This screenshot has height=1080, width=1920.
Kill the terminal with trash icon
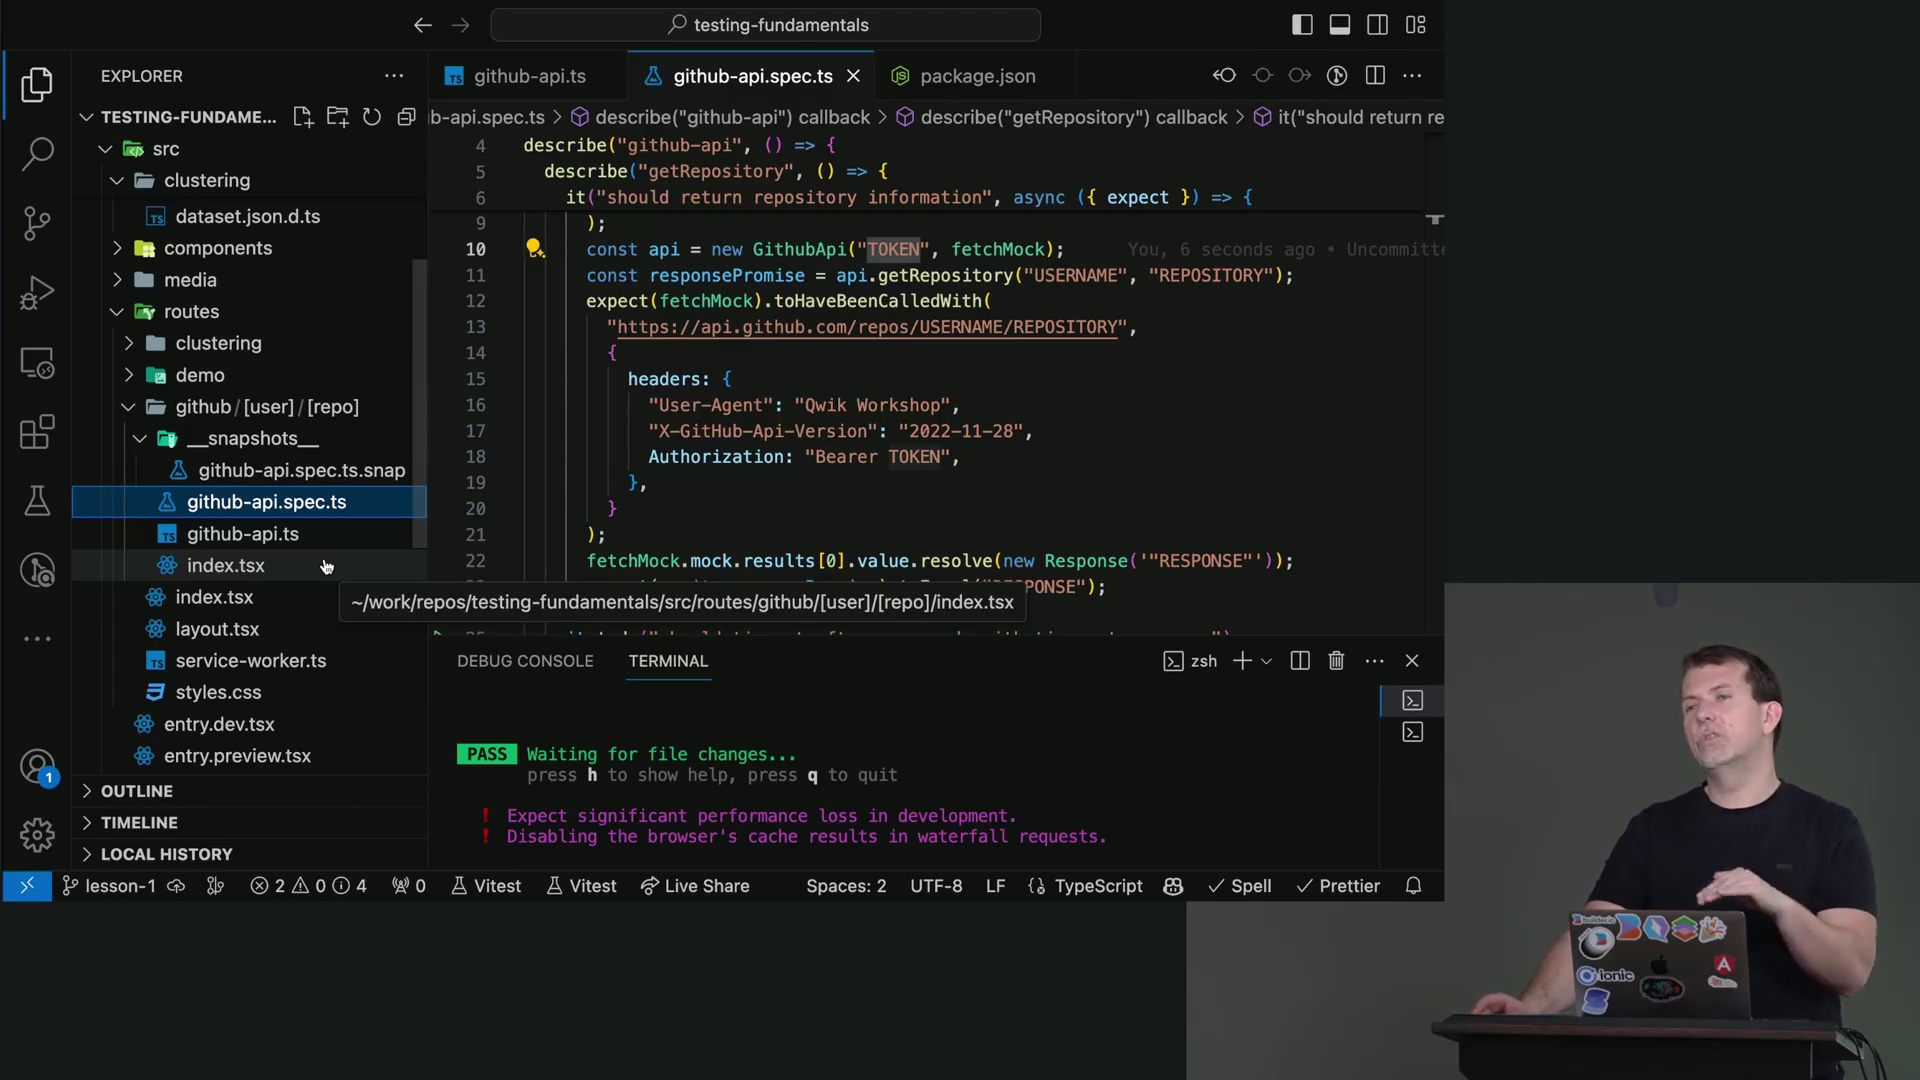click(x=1336, y=661)
